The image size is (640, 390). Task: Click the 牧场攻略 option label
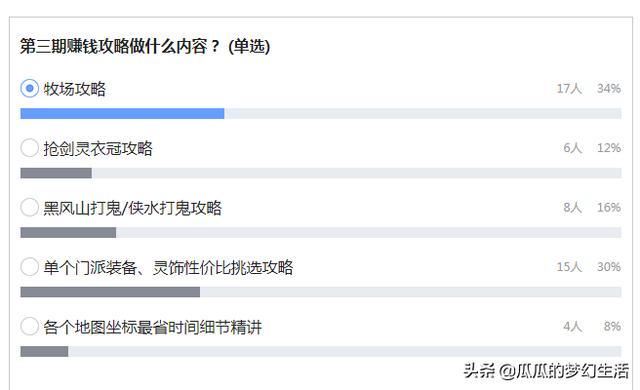click(75, 89)
